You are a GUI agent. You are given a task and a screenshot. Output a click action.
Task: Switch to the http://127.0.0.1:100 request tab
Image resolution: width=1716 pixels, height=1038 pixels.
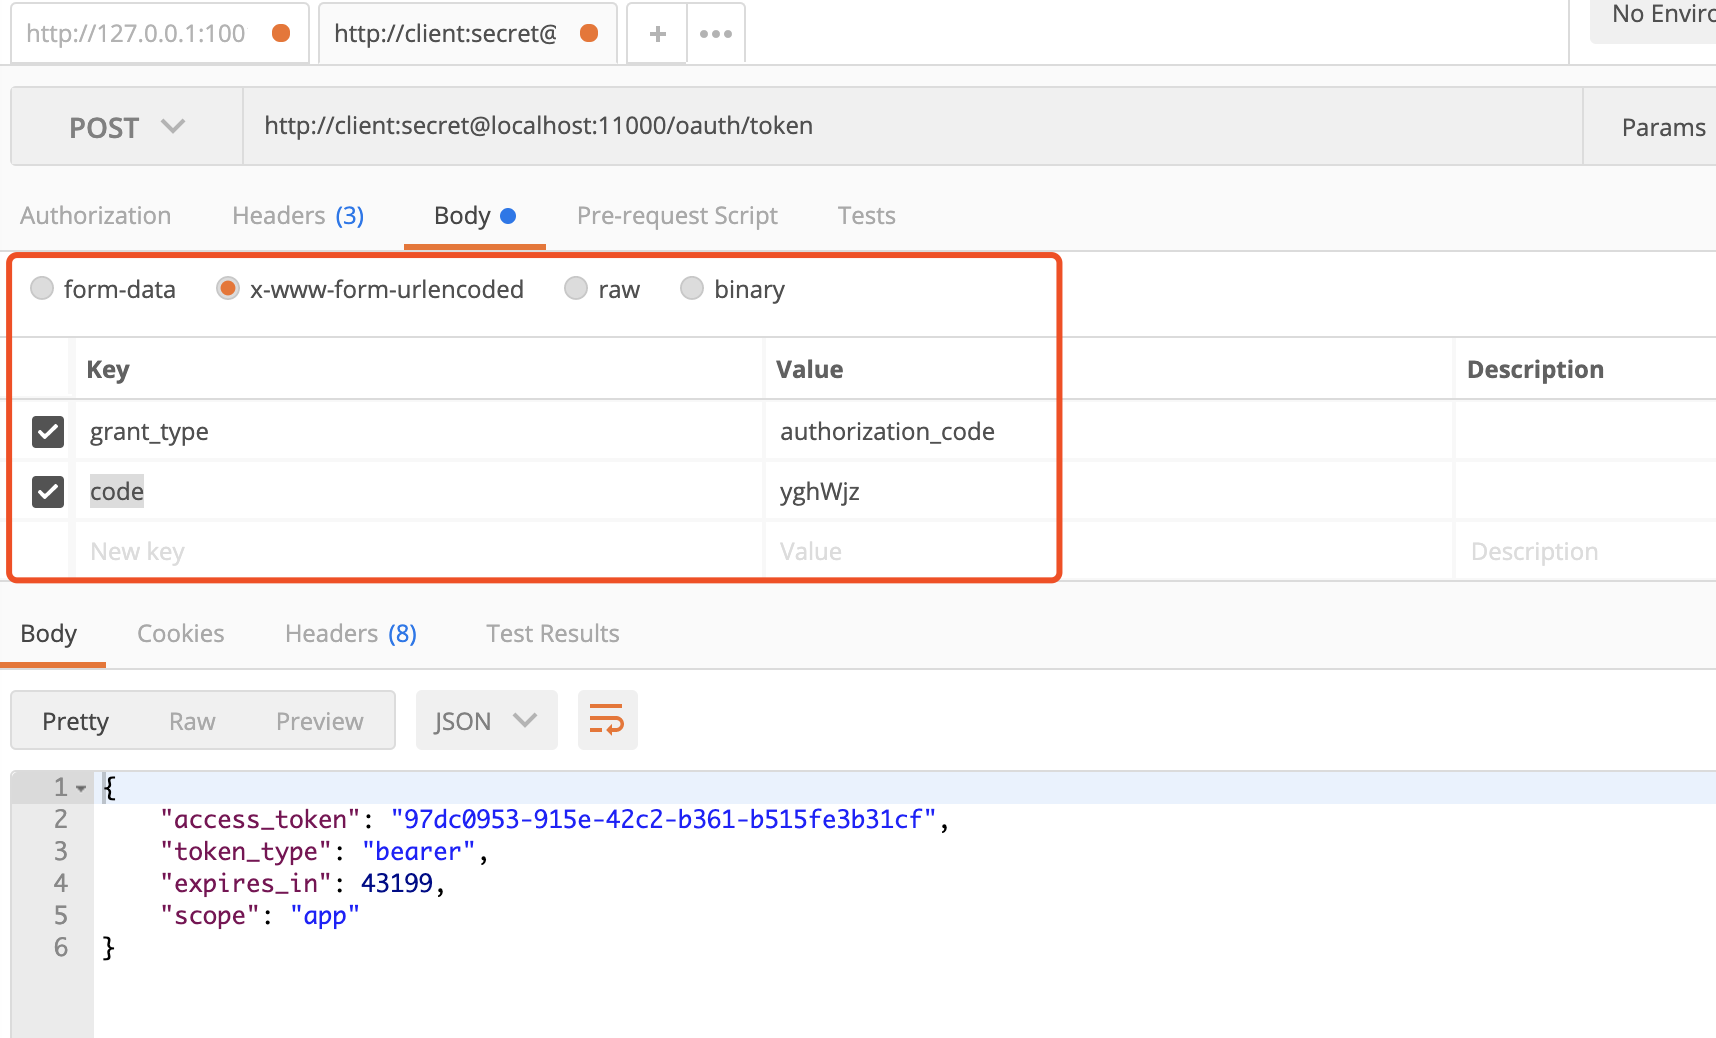point(160,34)
